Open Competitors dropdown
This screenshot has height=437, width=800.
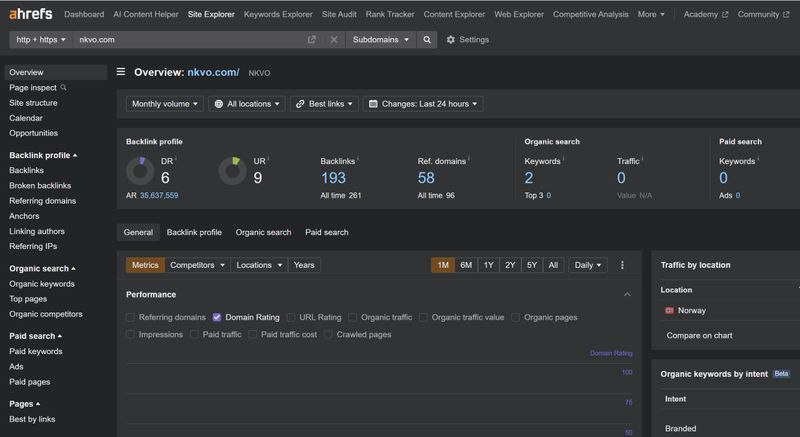click(x=197, y=265)
